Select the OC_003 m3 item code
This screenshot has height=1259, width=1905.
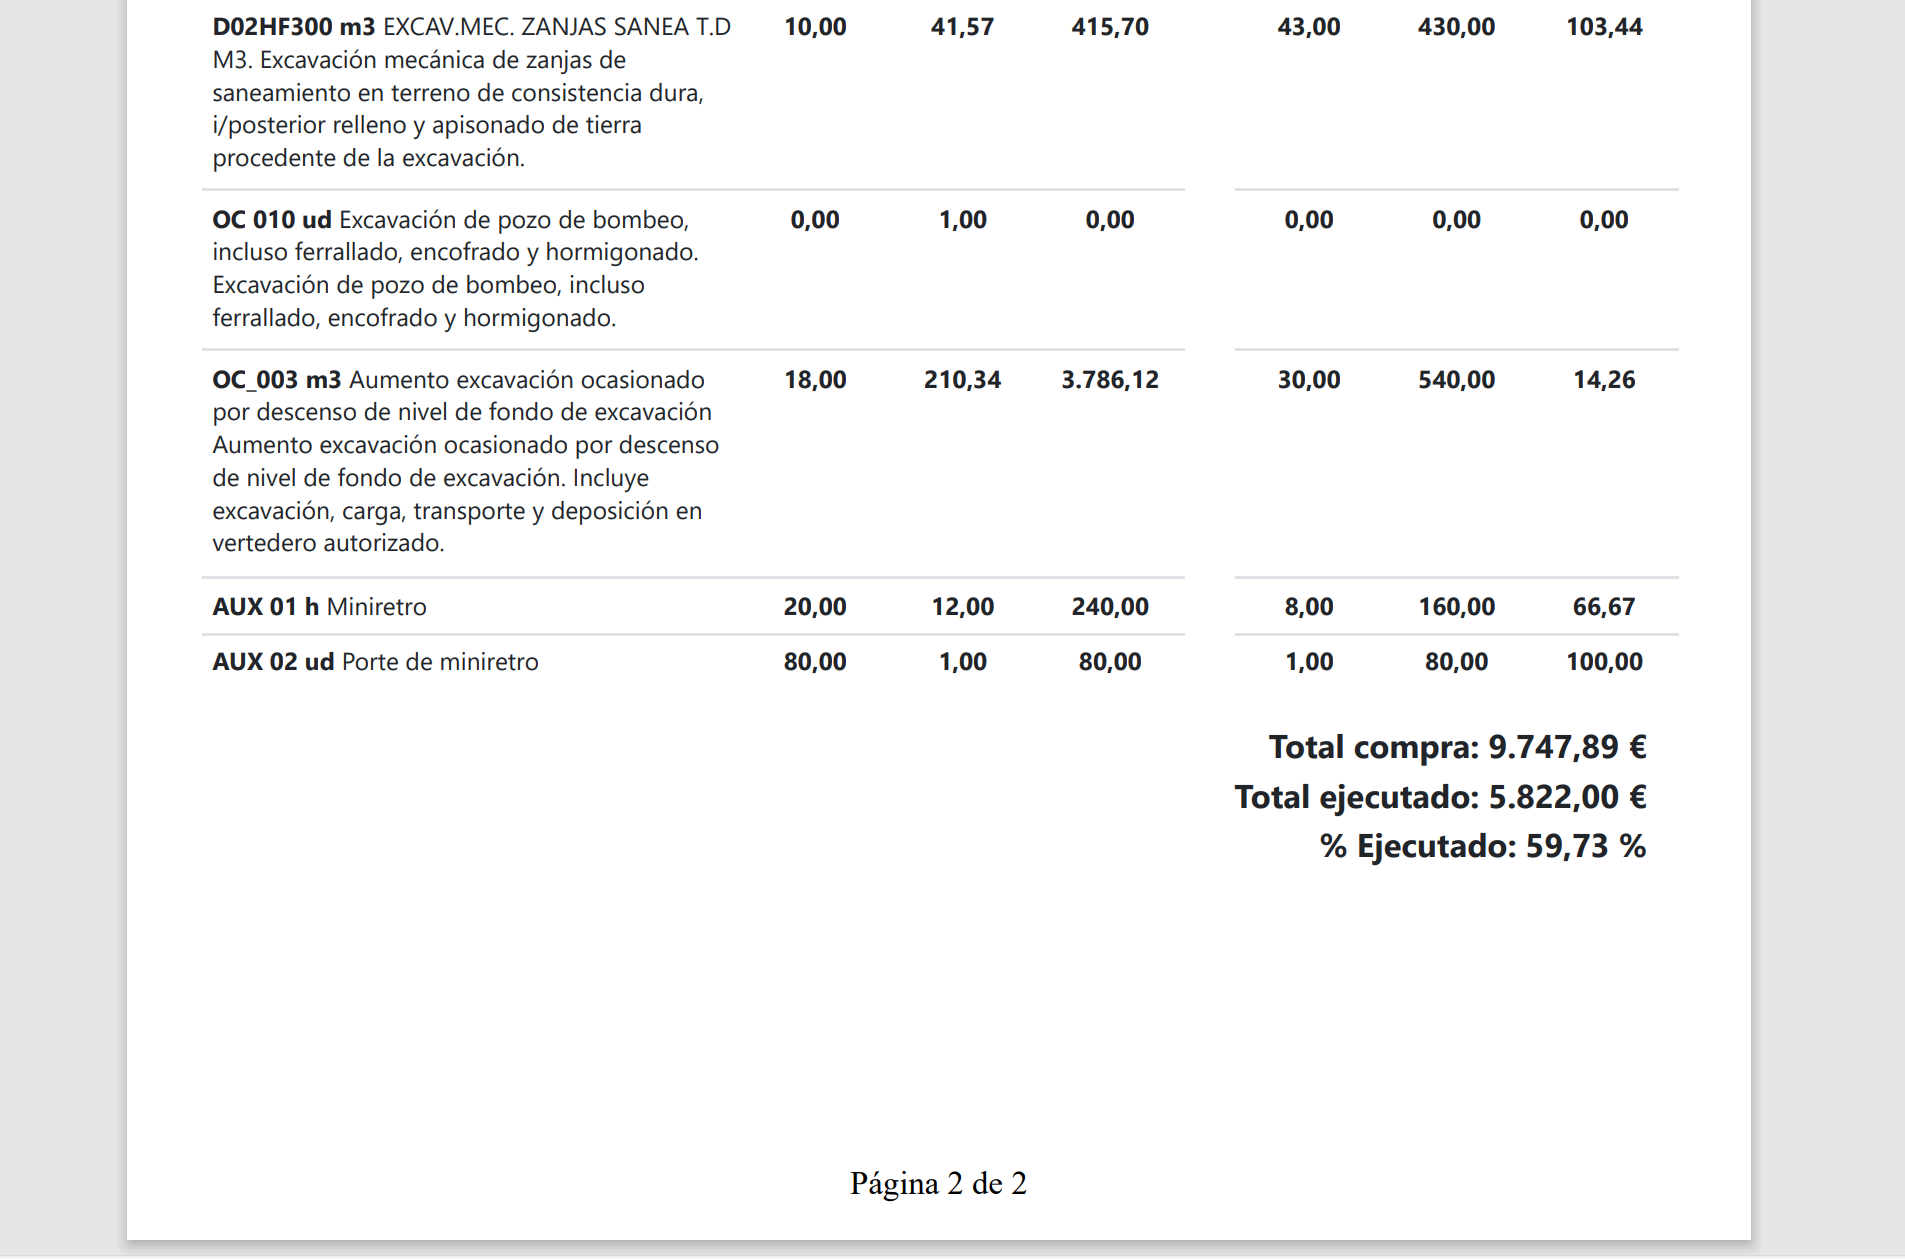pos(276,380)
